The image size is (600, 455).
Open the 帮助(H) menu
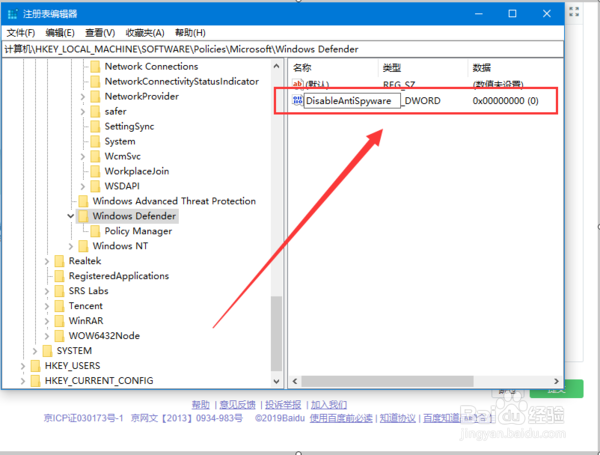pyautogui.click(x=190, y=33)
